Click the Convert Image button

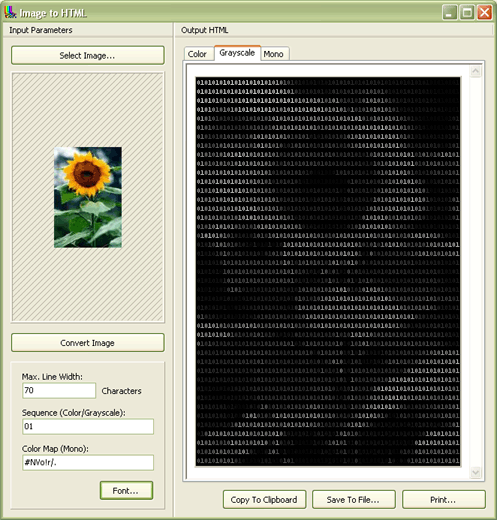[88, 343]
